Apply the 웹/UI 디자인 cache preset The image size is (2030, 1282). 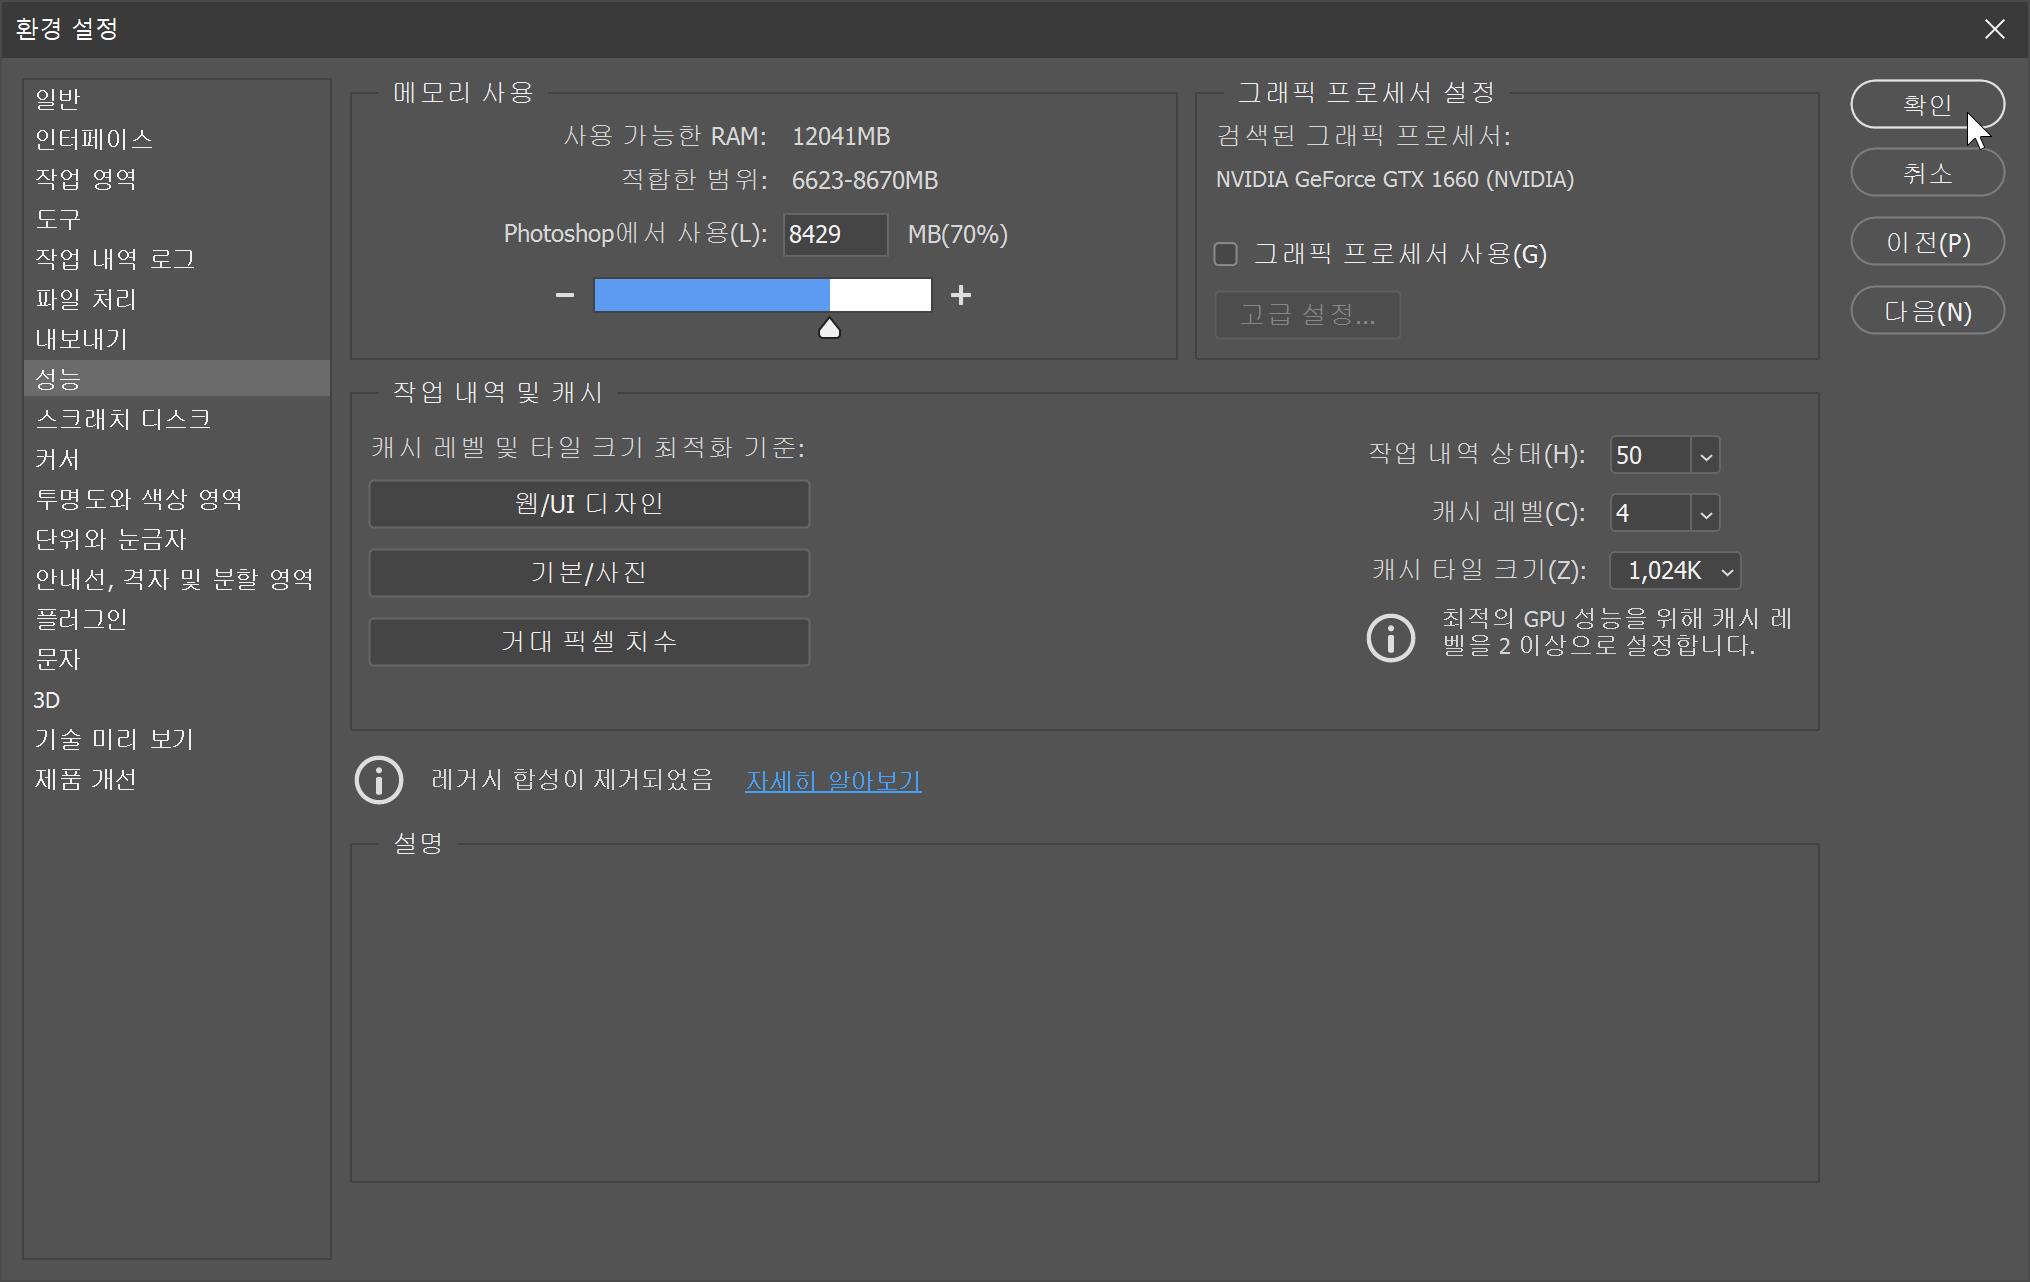(589, 504)
